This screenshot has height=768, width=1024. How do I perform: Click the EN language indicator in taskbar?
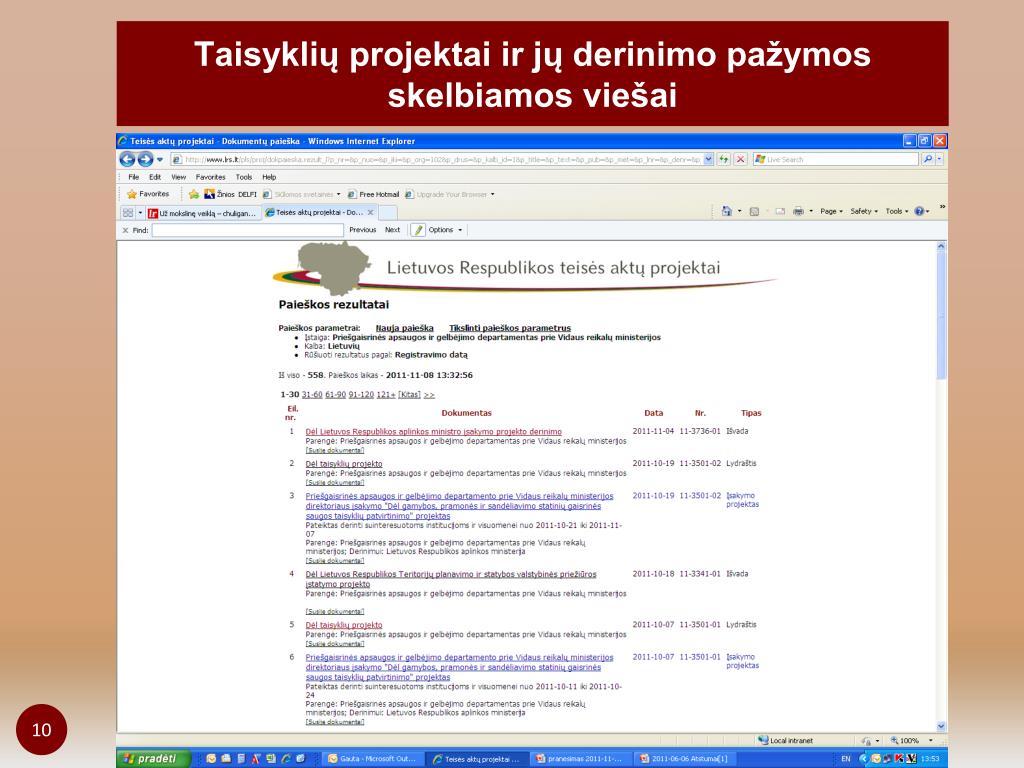click(846, 759)
